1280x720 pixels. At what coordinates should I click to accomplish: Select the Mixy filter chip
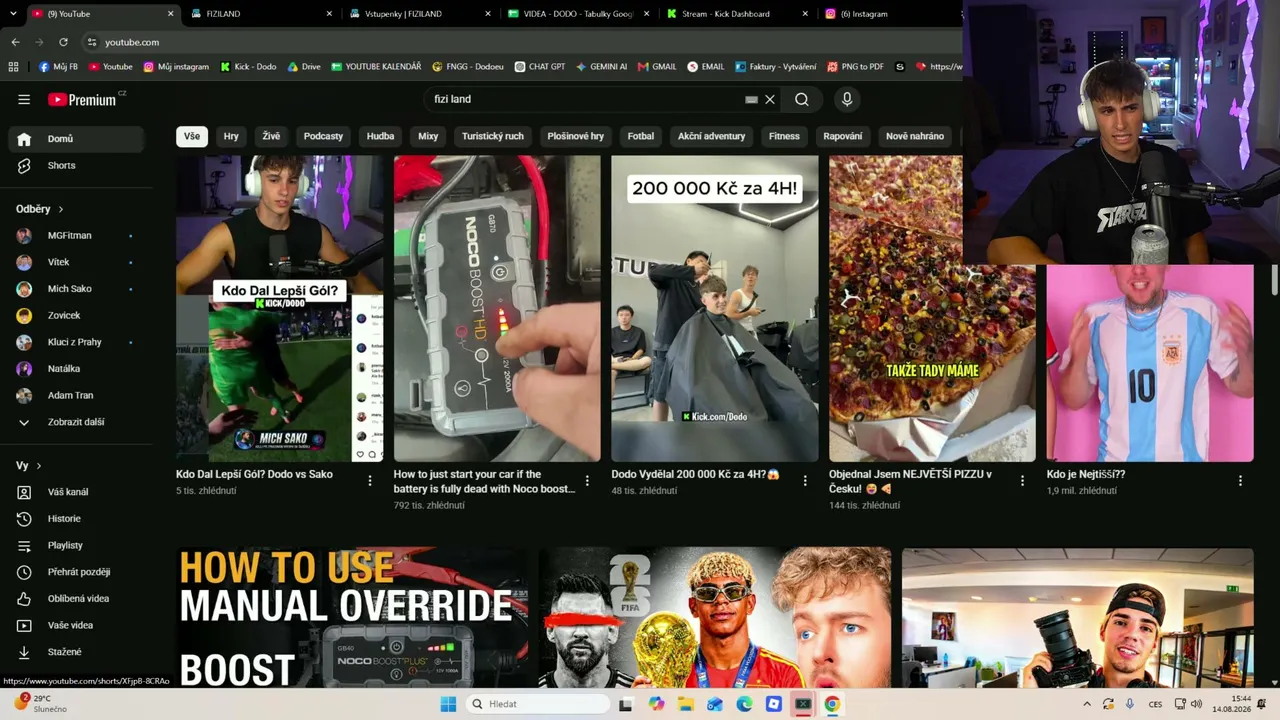[428, 136]
